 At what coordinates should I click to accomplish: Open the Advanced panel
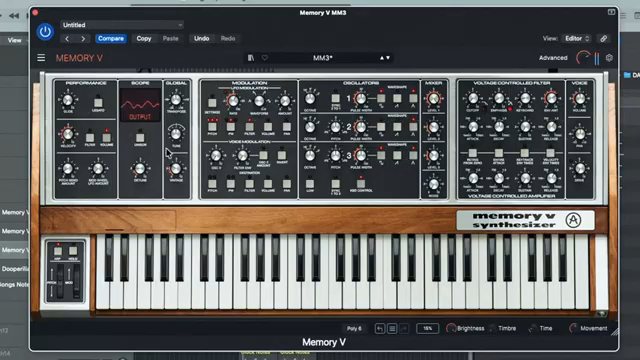point(553,58)
